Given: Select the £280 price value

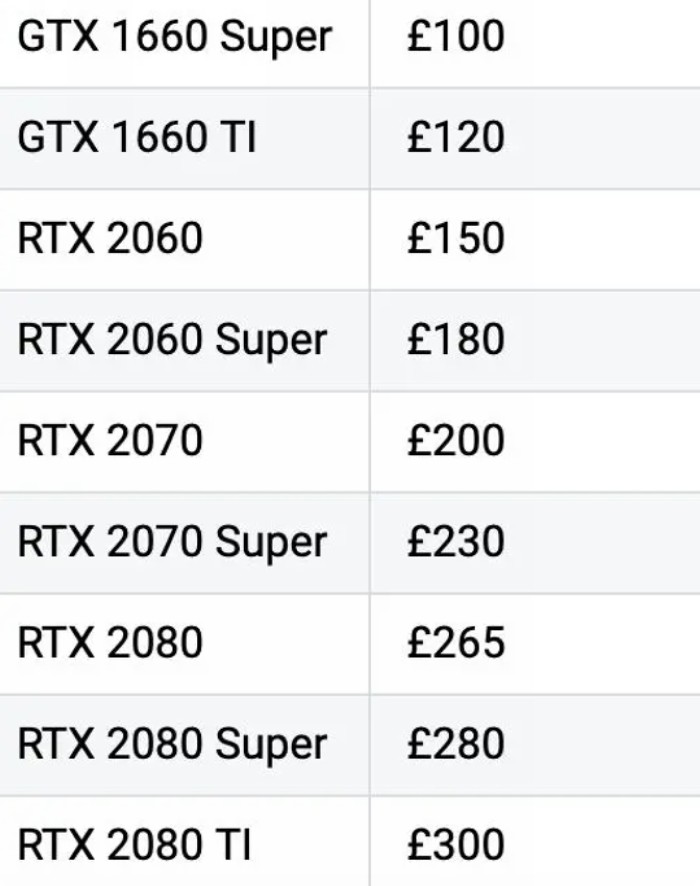Looking at the screenshot, I should 455,744.
